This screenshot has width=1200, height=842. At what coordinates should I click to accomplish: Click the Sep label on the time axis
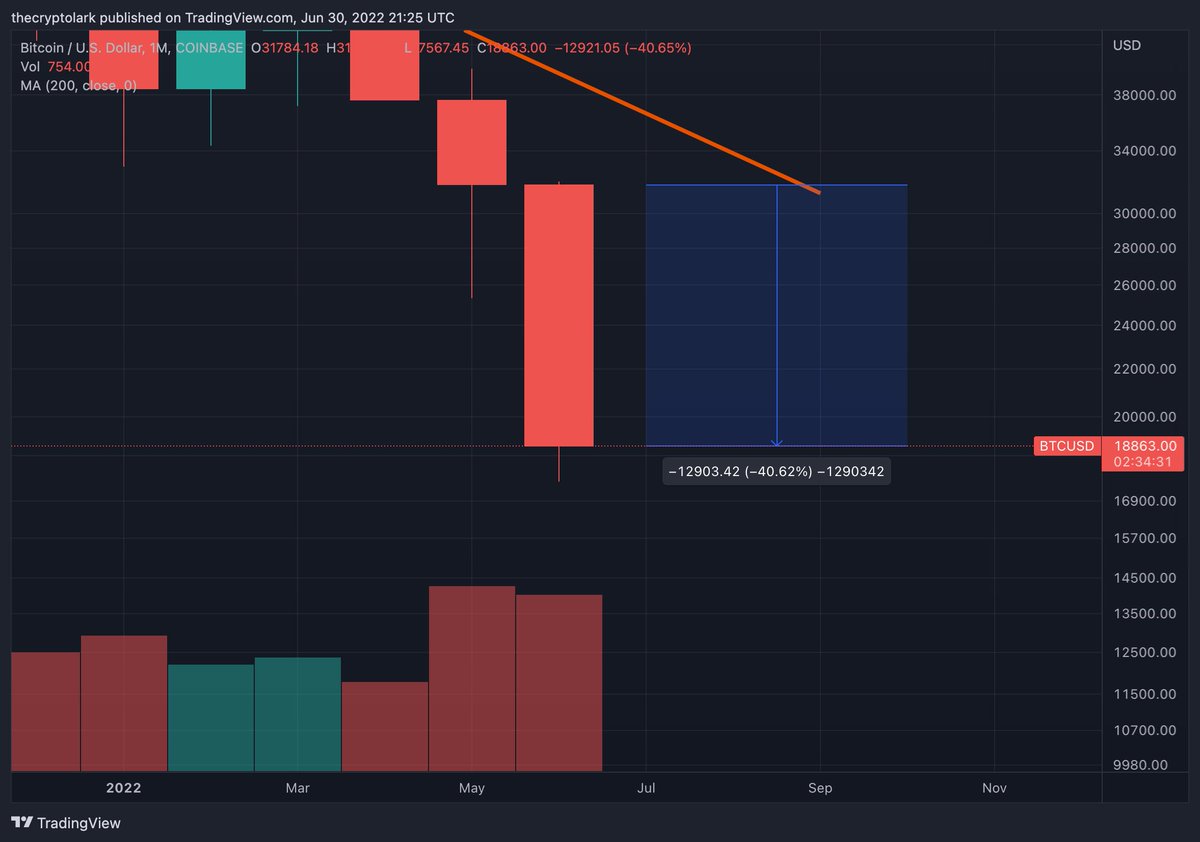(820, 788)
